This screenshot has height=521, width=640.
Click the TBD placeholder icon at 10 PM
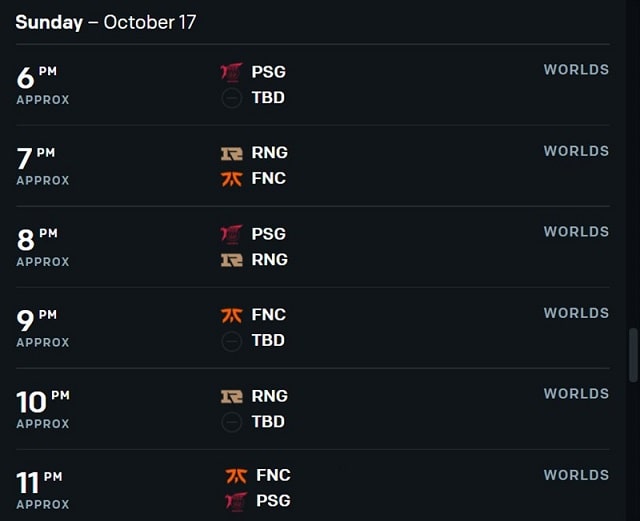pyautogui.click(x=231, y=422)
